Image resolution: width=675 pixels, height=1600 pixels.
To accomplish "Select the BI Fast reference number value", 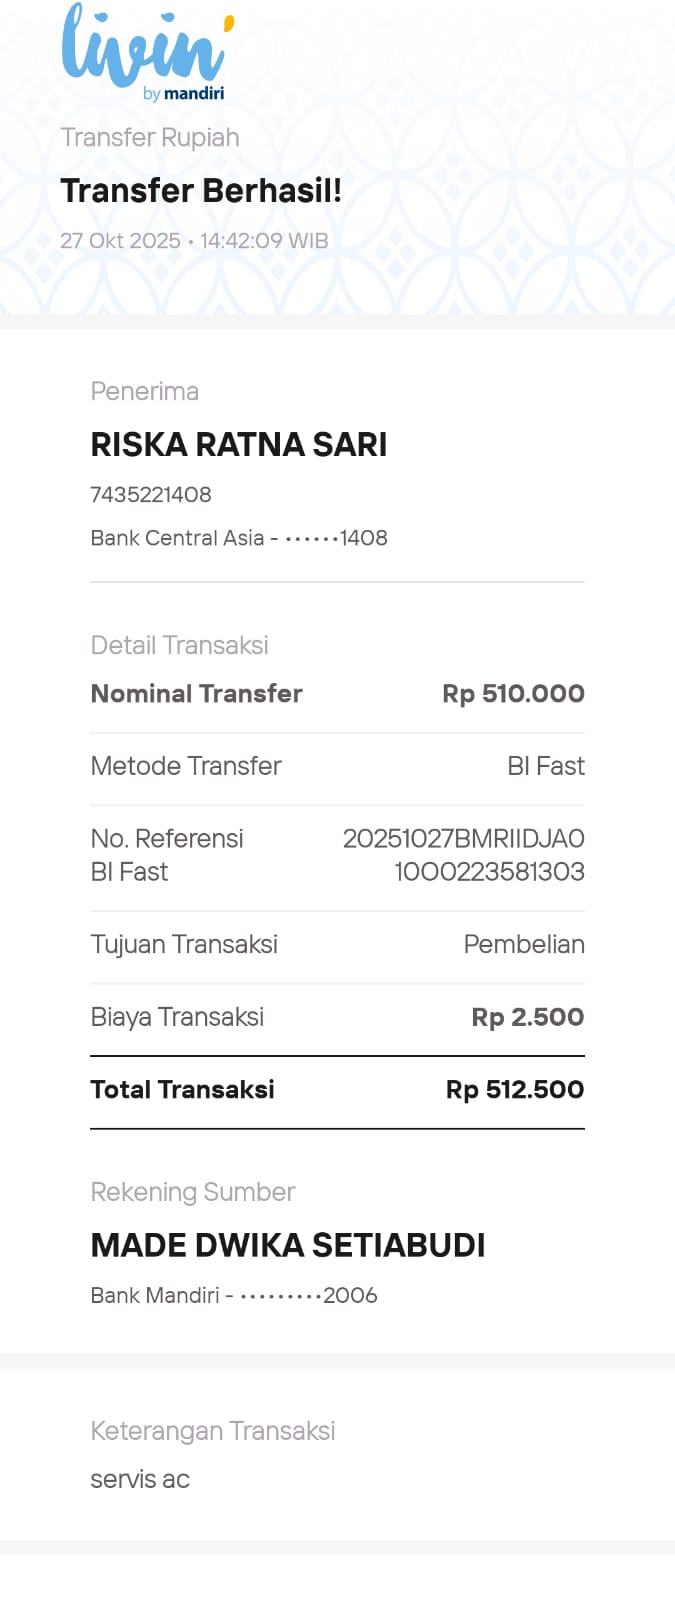I will click(464, 855).
